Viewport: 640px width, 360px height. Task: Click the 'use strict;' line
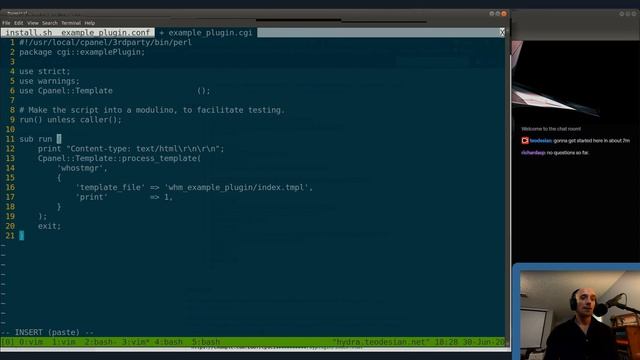pos(44,71)
